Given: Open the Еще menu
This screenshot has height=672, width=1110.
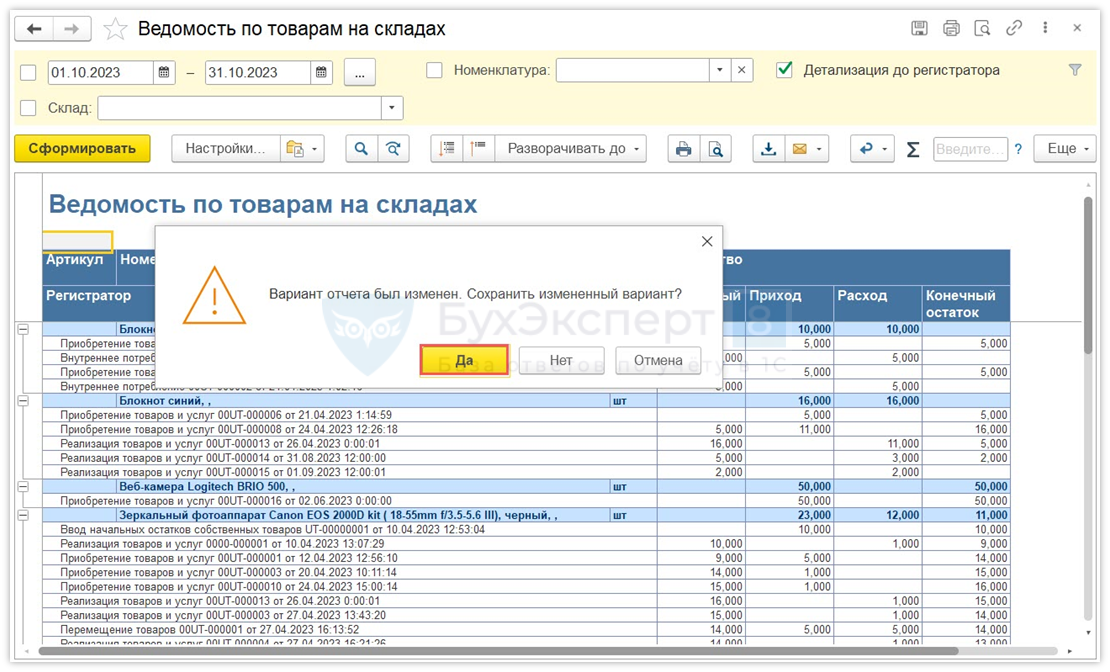Looking at the screenshot, I should 1065,149.
